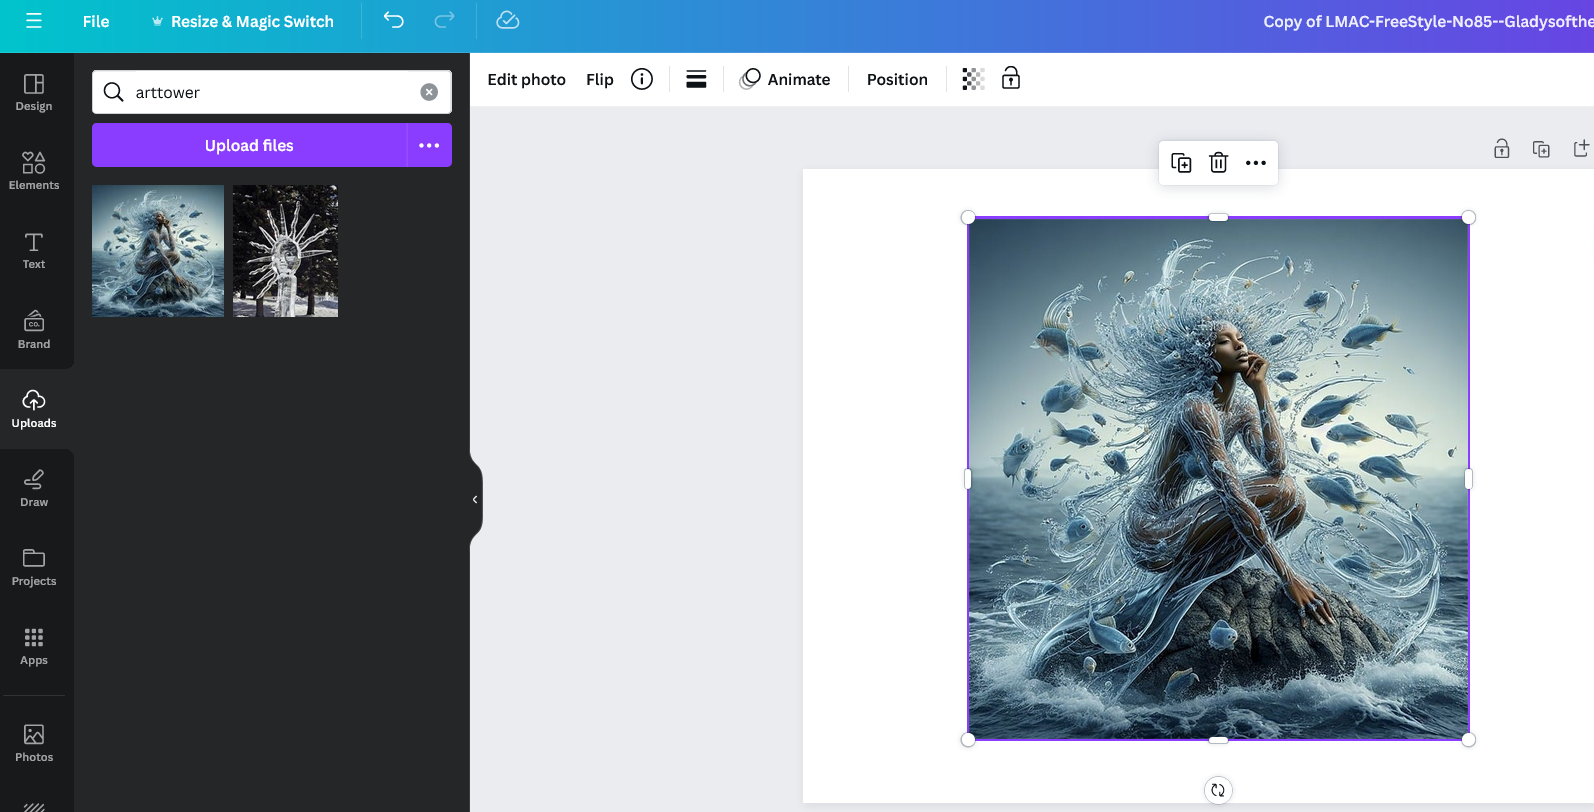This screenshot has width=1594, height=812.
Task: Open the transparency checkerboard control
Action: (973, 79)
